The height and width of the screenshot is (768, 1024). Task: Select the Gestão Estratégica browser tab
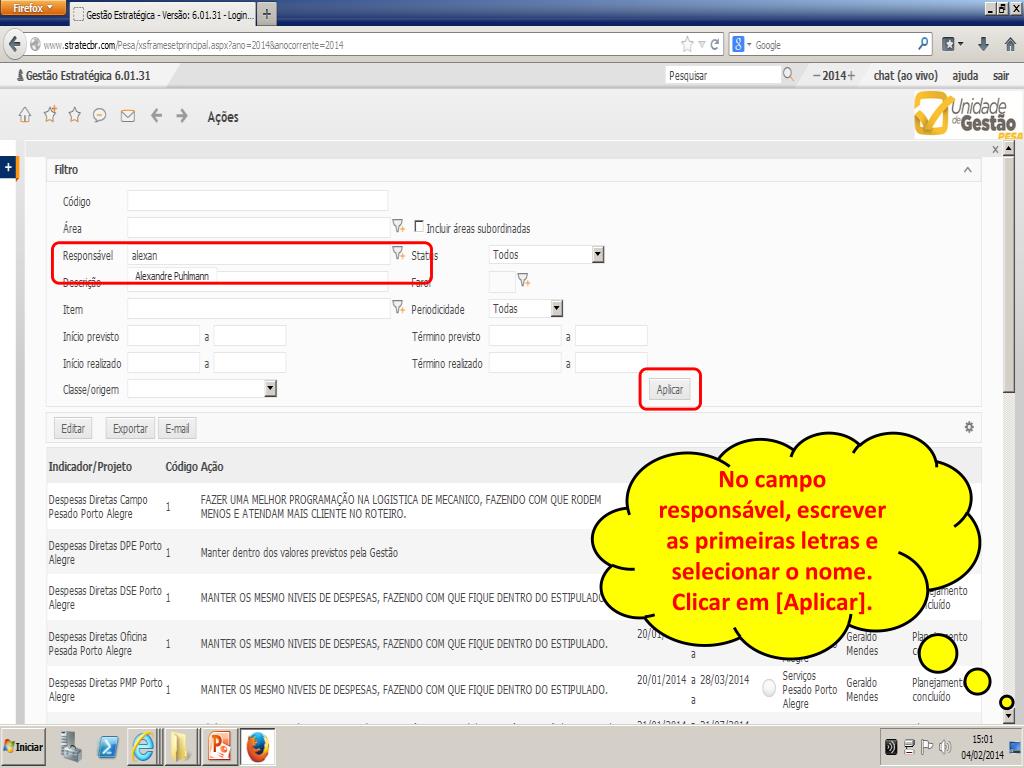pyautogui.click(x=162, y=14)
